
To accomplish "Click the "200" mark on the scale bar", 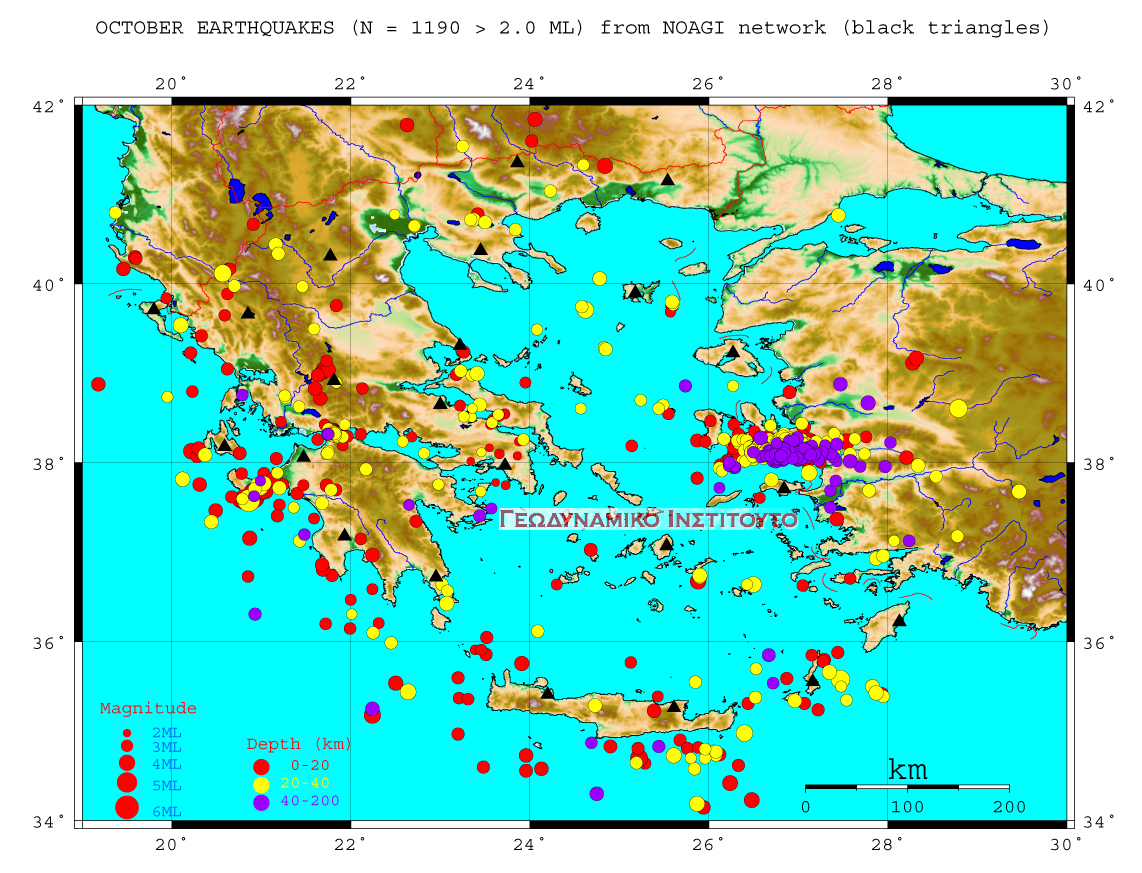I will [1009, 807].
